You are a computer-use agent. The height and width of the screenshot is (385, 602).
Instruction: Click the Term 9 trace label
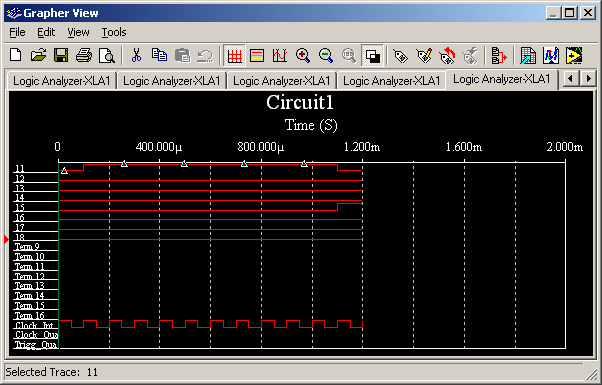27,246
